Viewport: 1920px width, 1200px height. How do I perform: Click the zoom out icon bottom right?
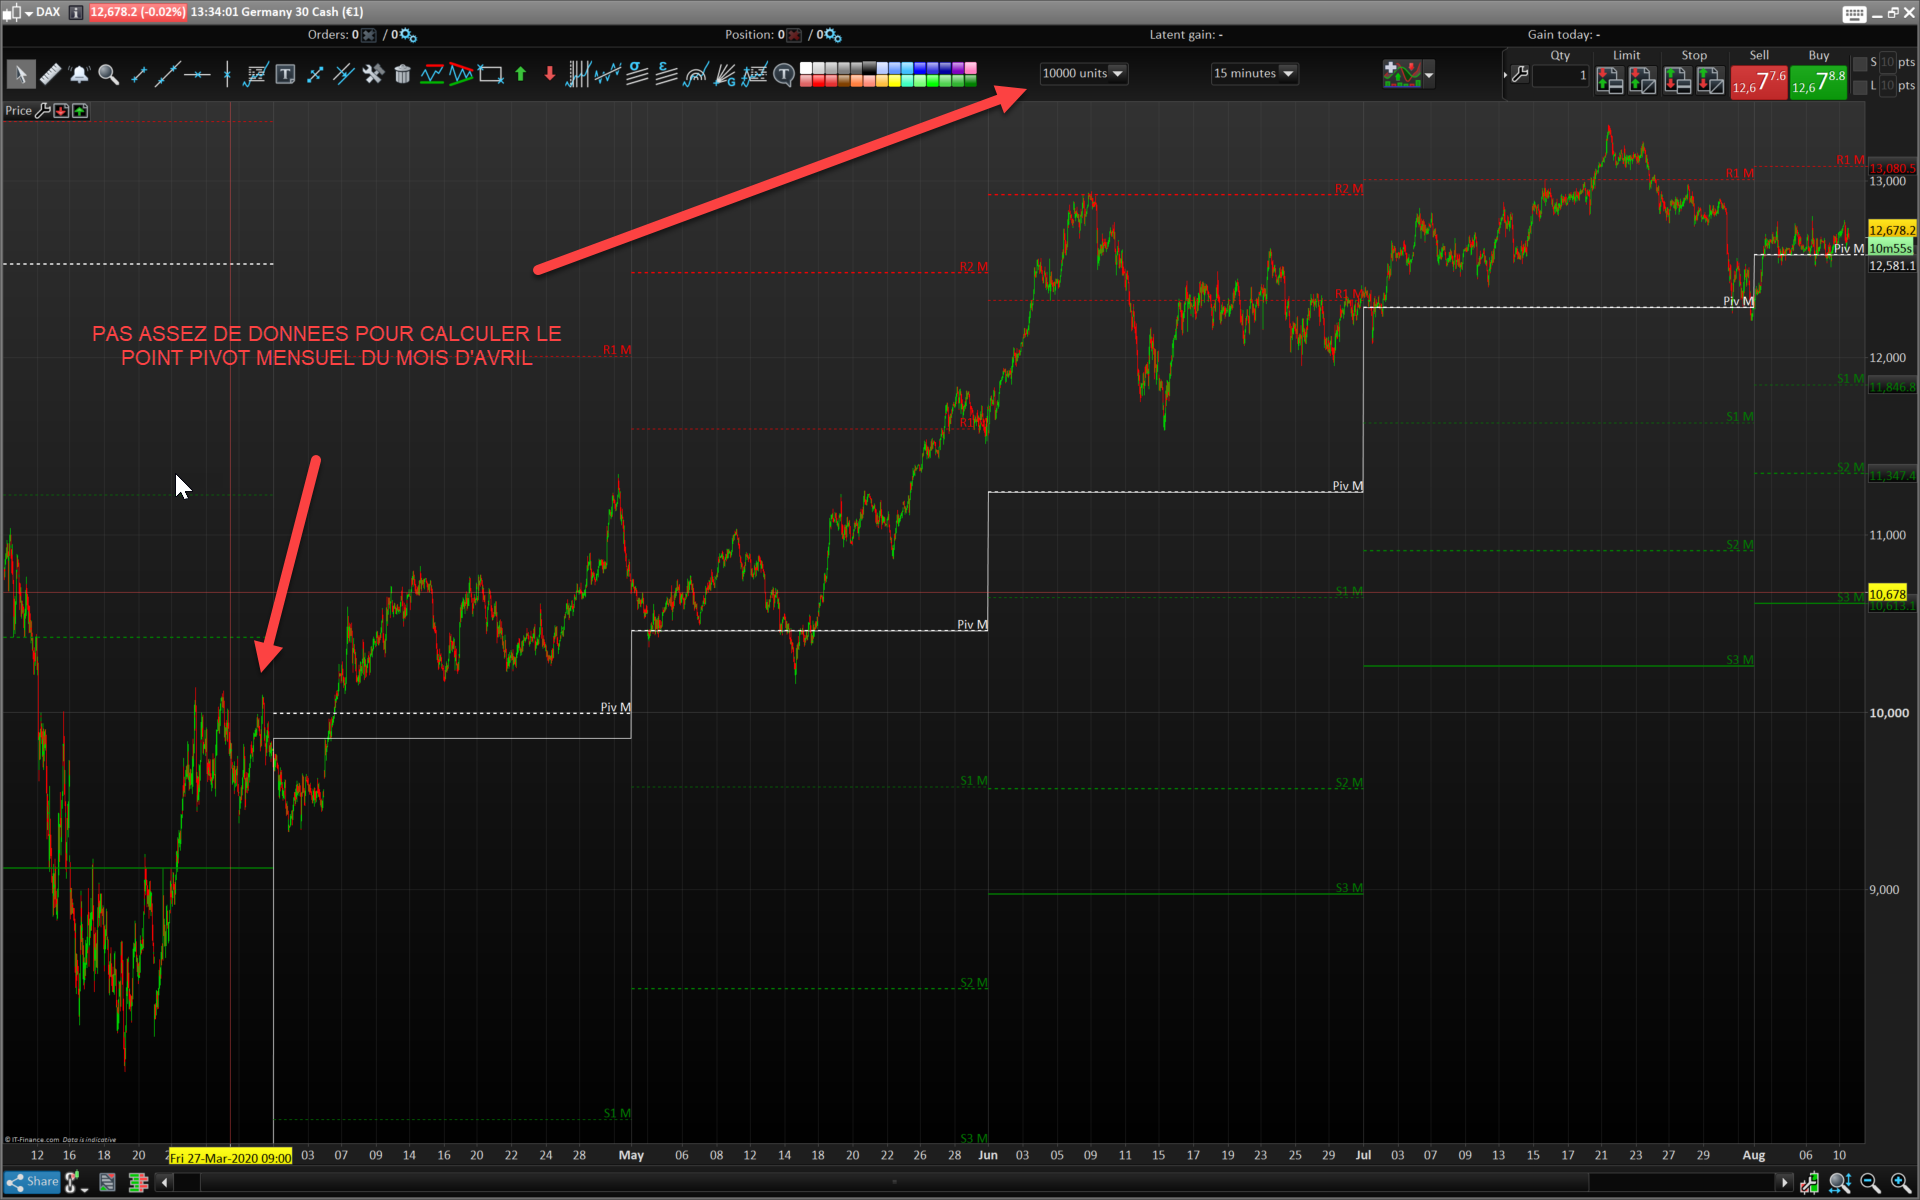pos(1870,1183)
